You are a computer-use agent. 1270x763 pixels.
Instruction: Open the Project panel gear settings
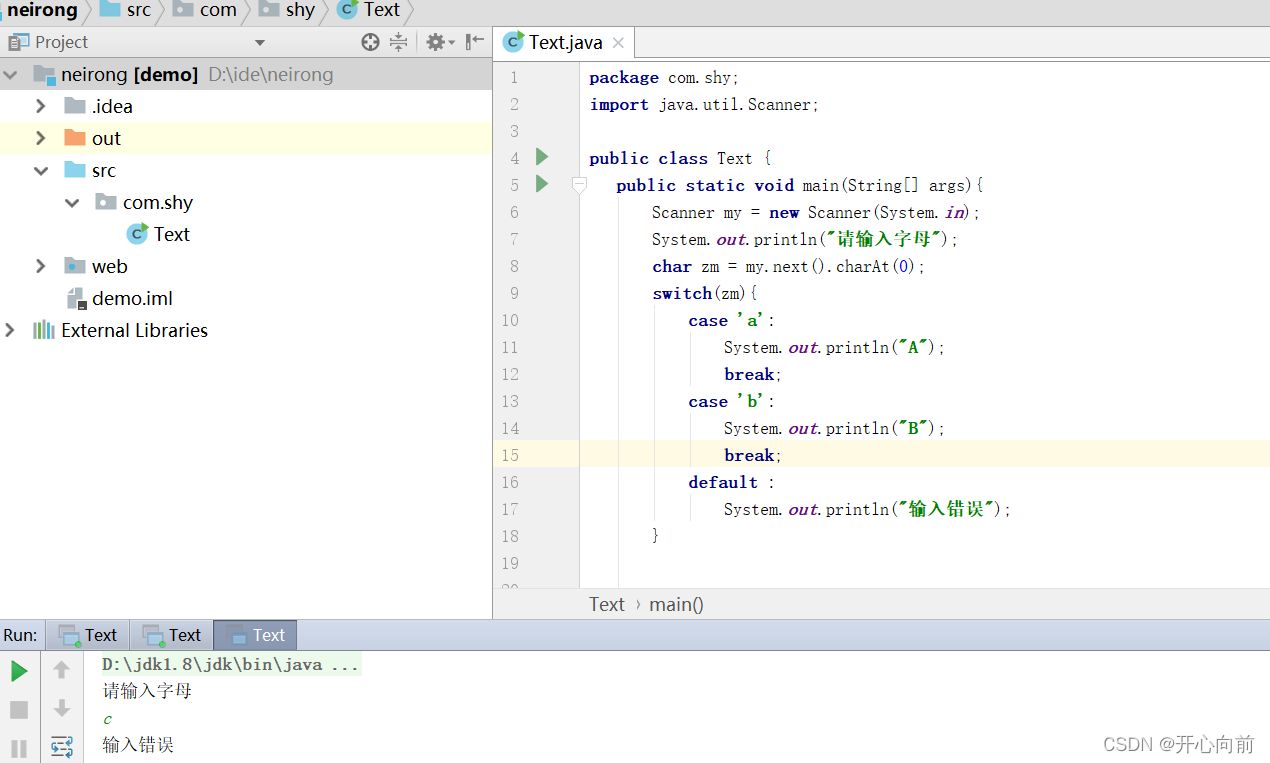(x=440, y=42)
